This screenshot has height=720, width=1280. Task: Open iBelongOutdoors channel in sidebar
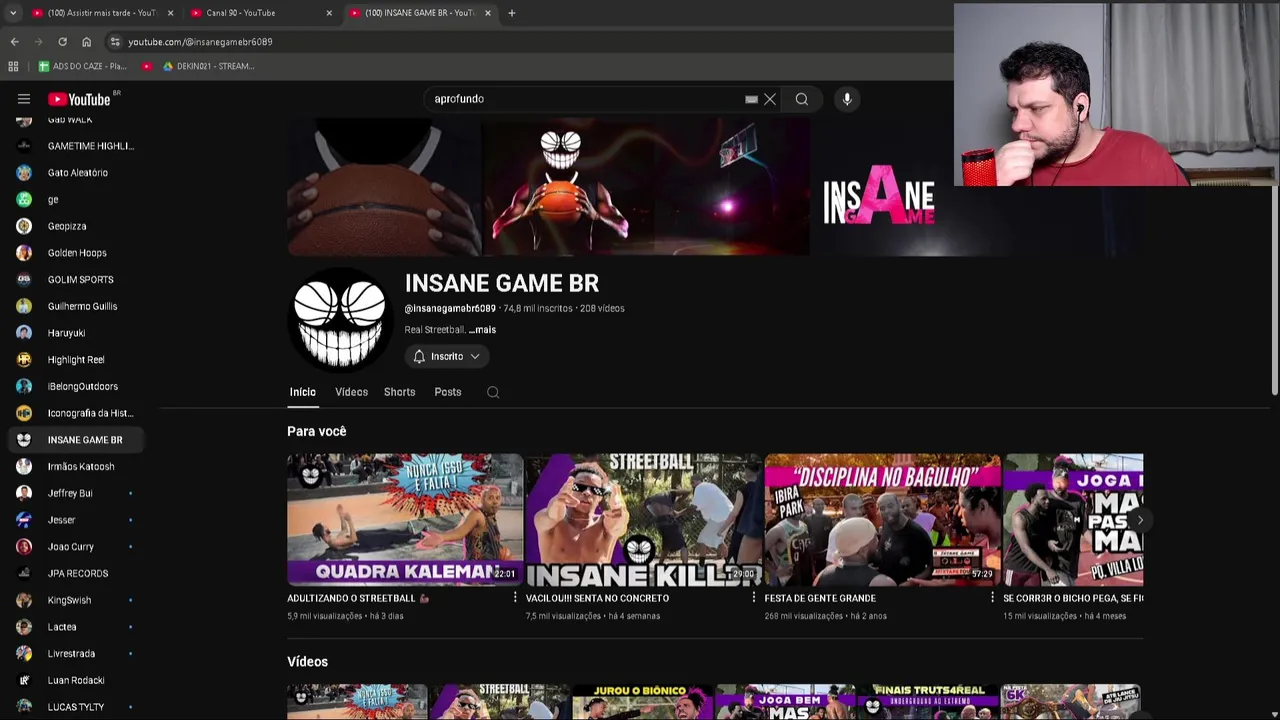coord(77,386)
